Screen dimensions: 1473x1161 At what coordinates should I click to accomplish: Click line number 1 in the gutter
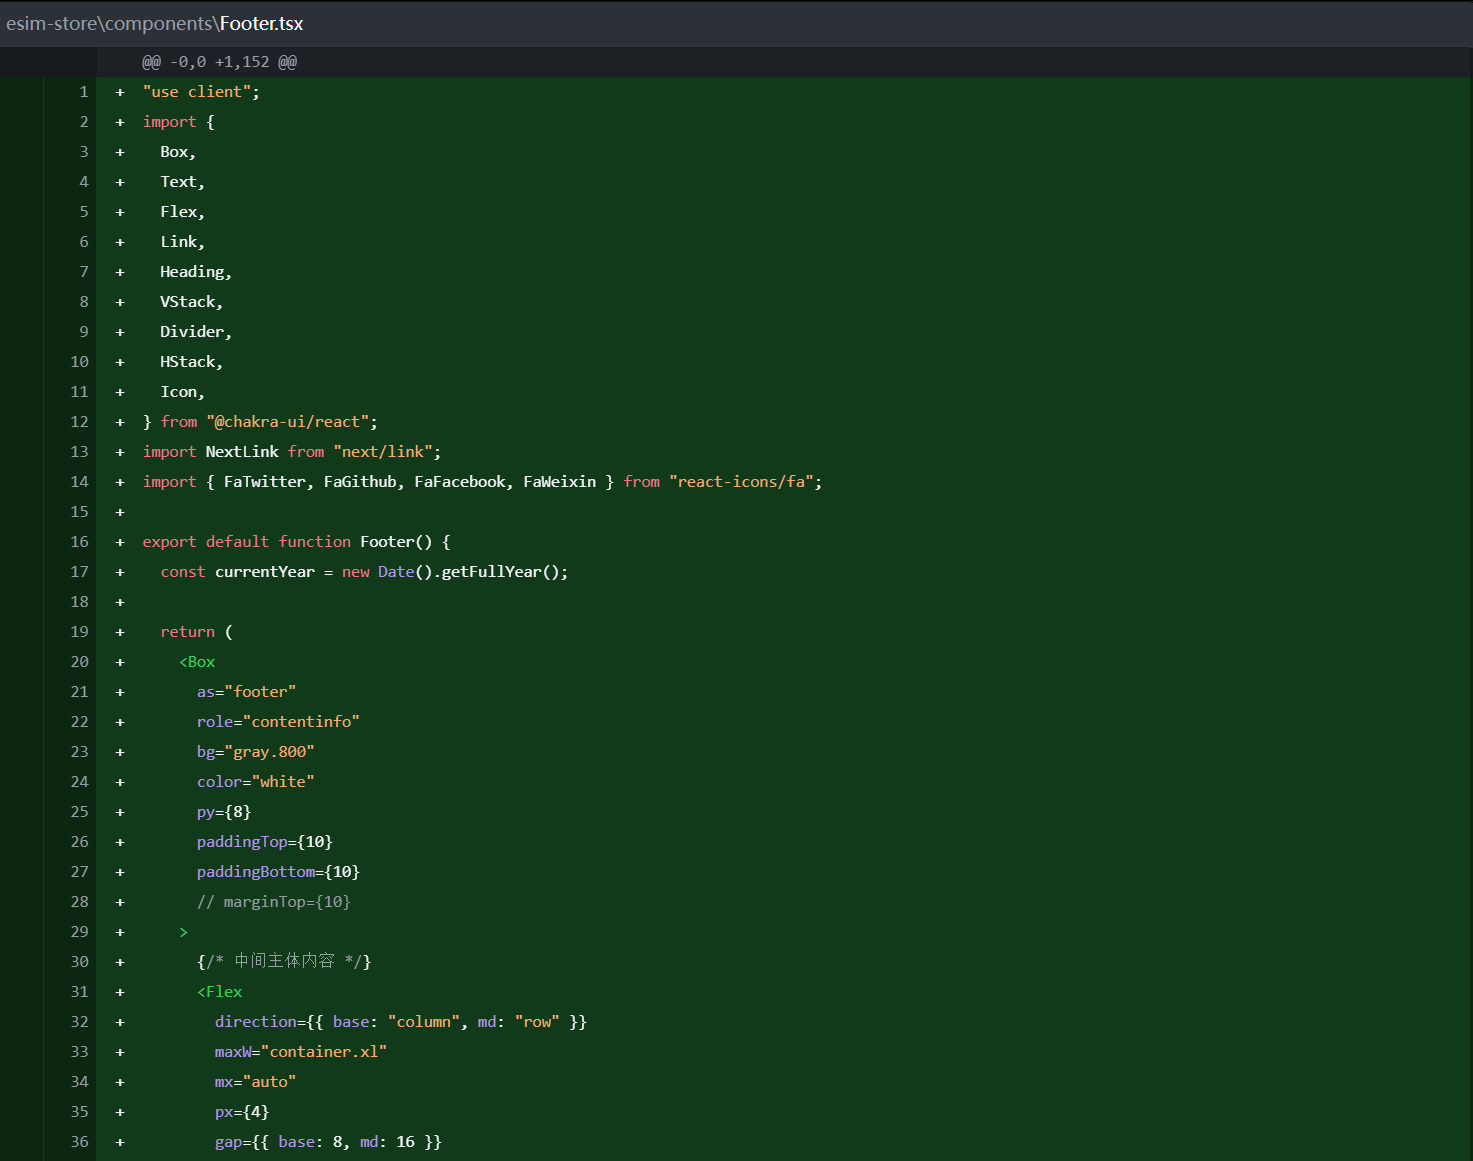tap(84, 92)
